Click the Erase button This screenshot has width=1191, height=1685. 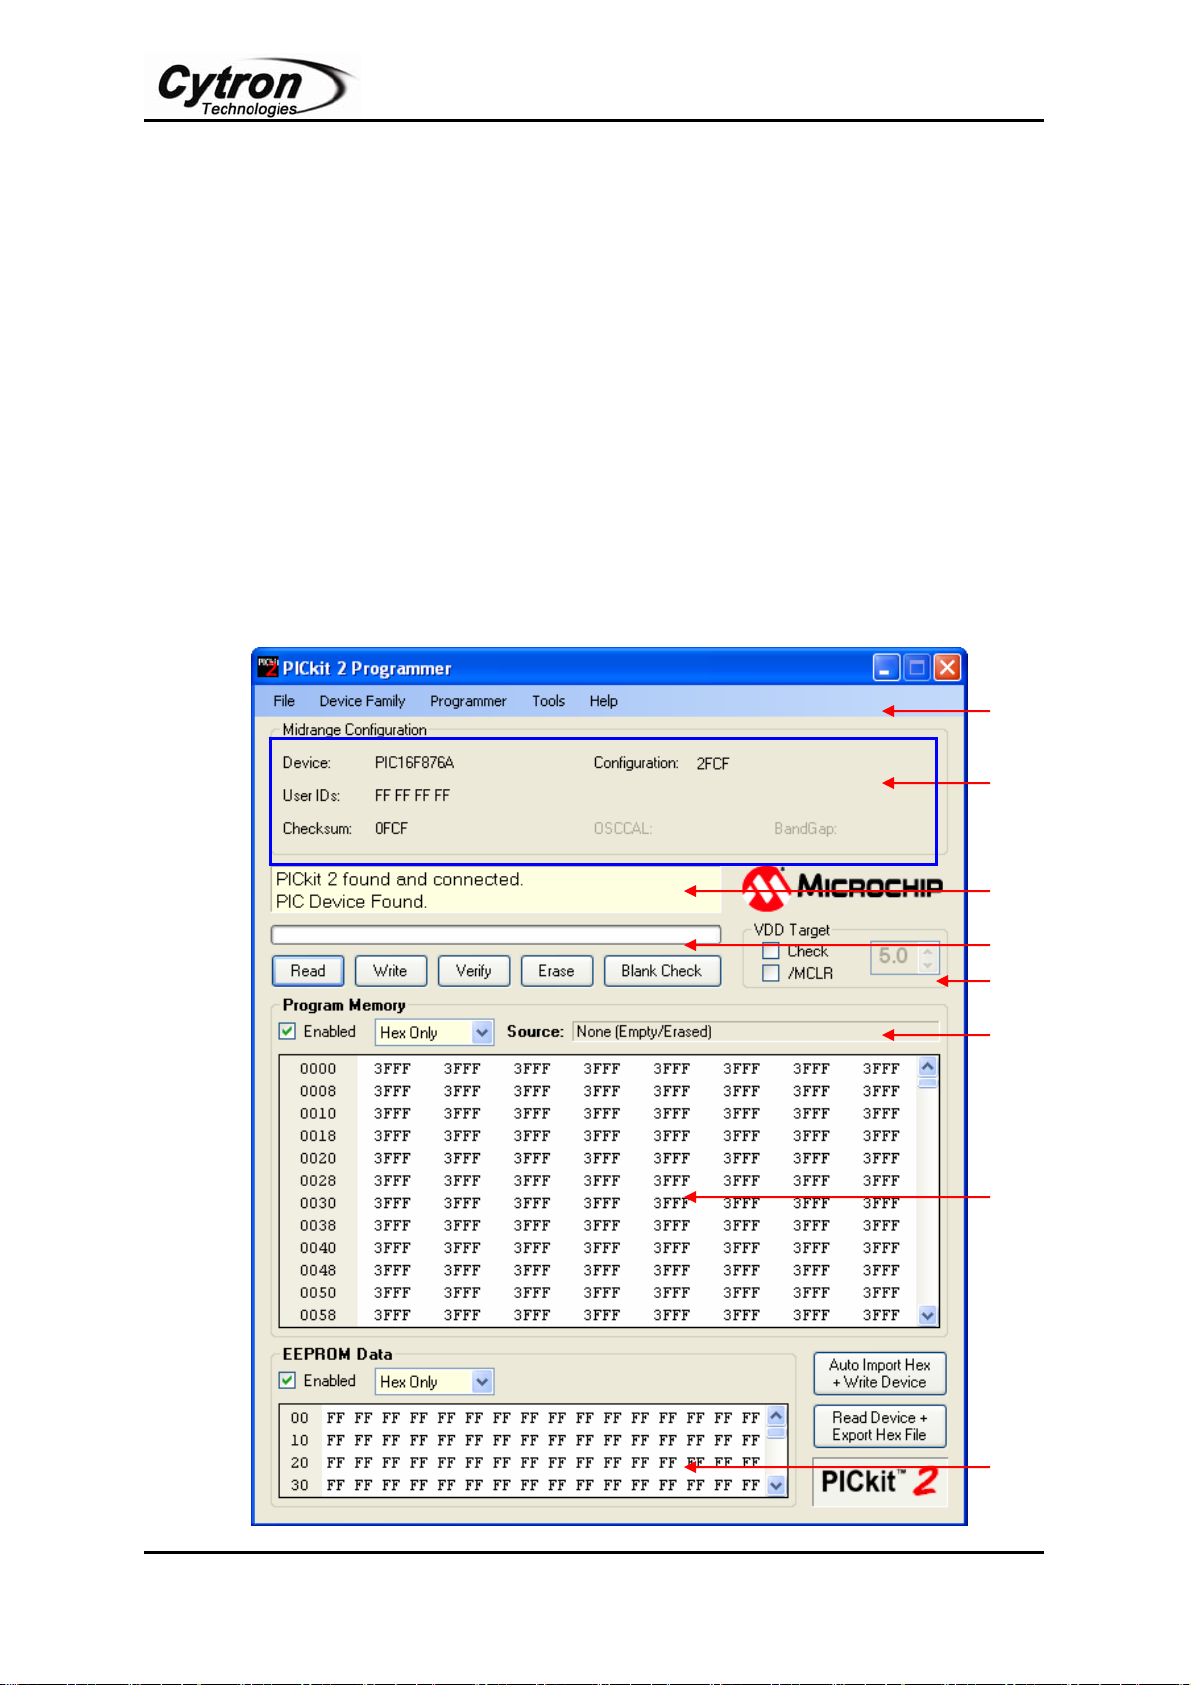(556, 971)
